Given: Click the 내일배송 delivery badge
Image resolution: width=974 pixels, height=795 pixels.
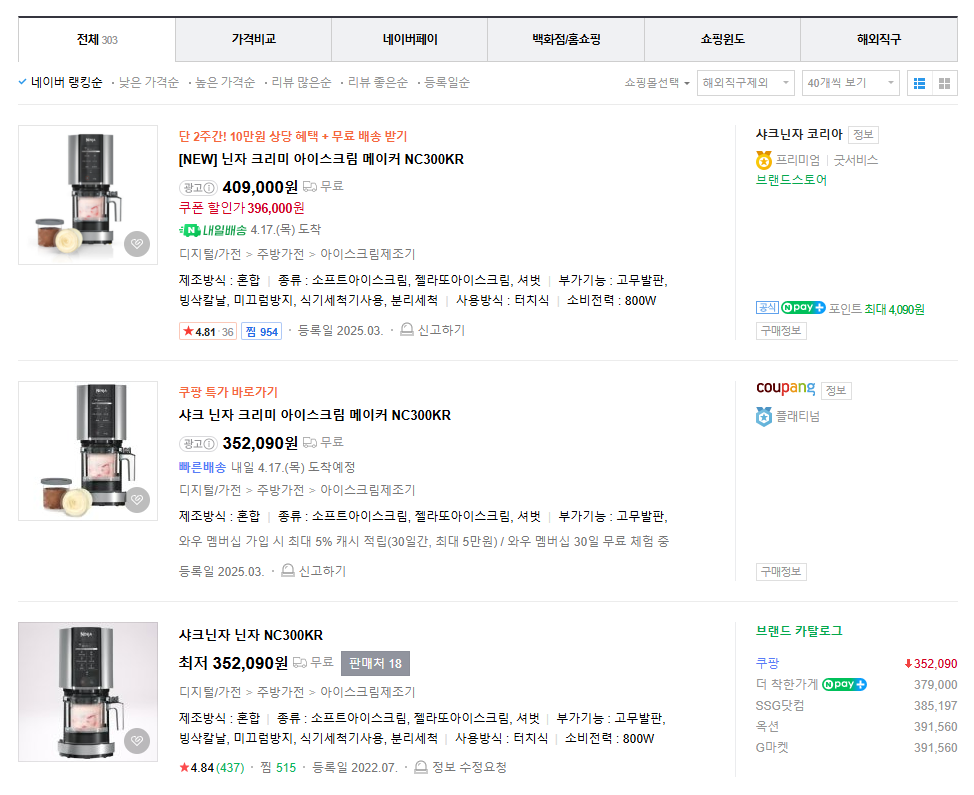Looking at the screenshot, I should pyautogui.click(x=213, y=230).
